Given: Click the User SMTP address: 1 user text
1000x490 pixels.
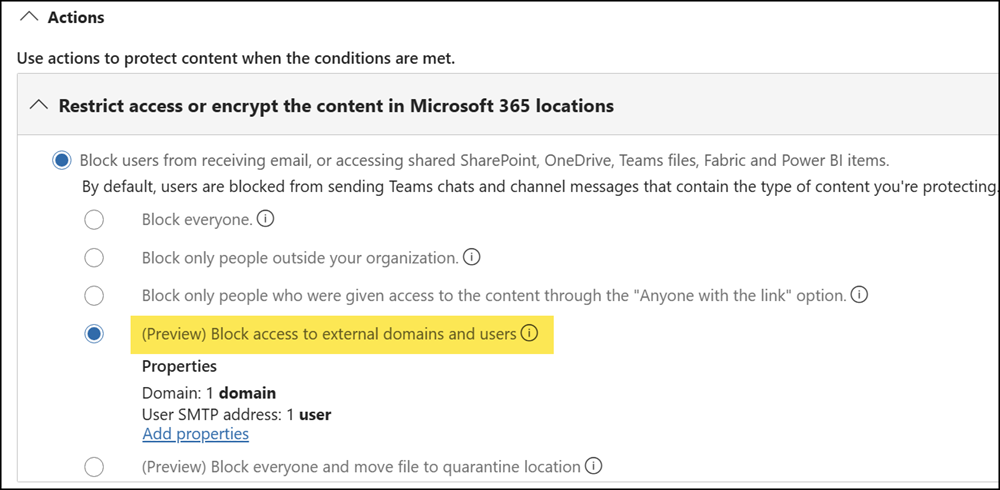Looking at the screenshot, I should coord(237,414).
